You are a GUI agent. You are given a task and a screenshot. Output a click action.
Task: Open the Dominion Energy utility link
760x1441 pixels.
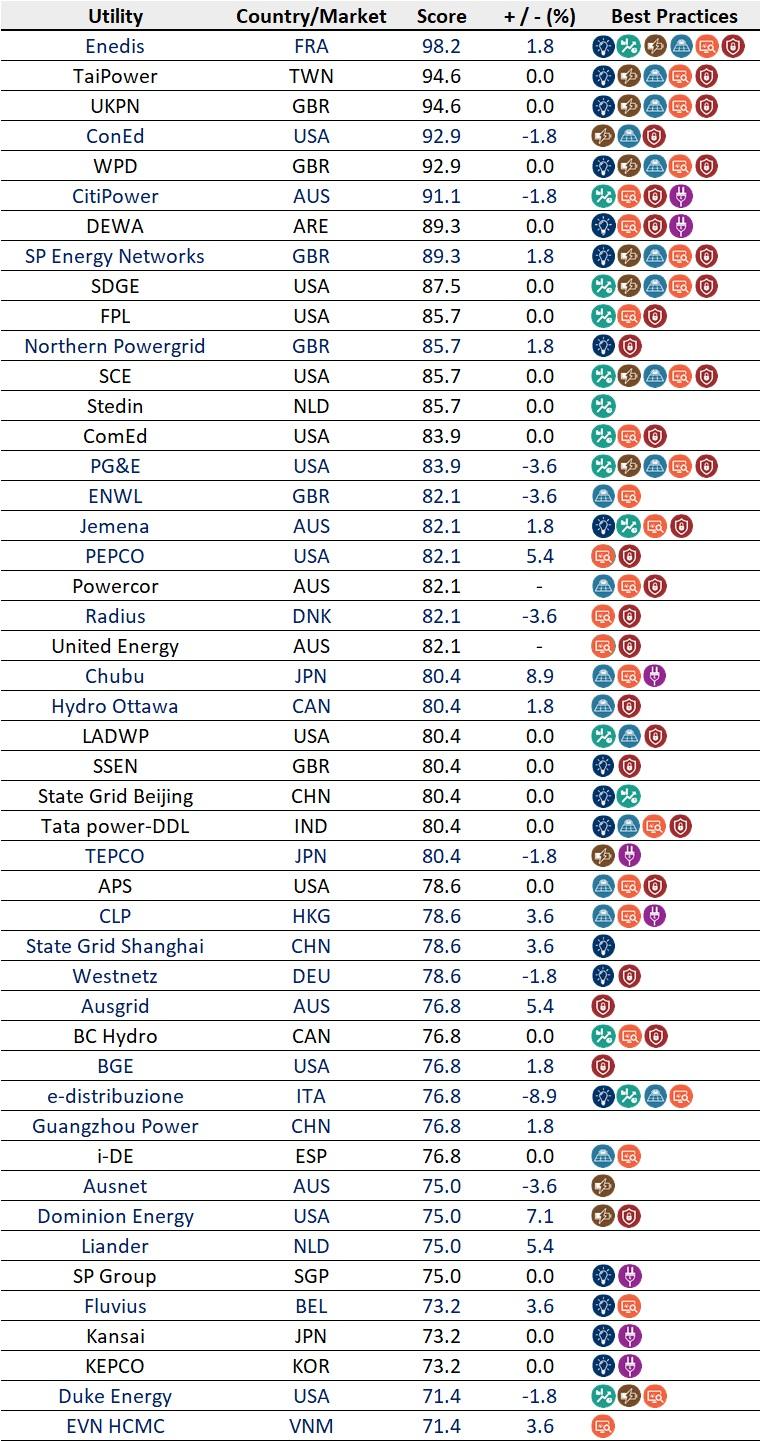(115, 1216)
